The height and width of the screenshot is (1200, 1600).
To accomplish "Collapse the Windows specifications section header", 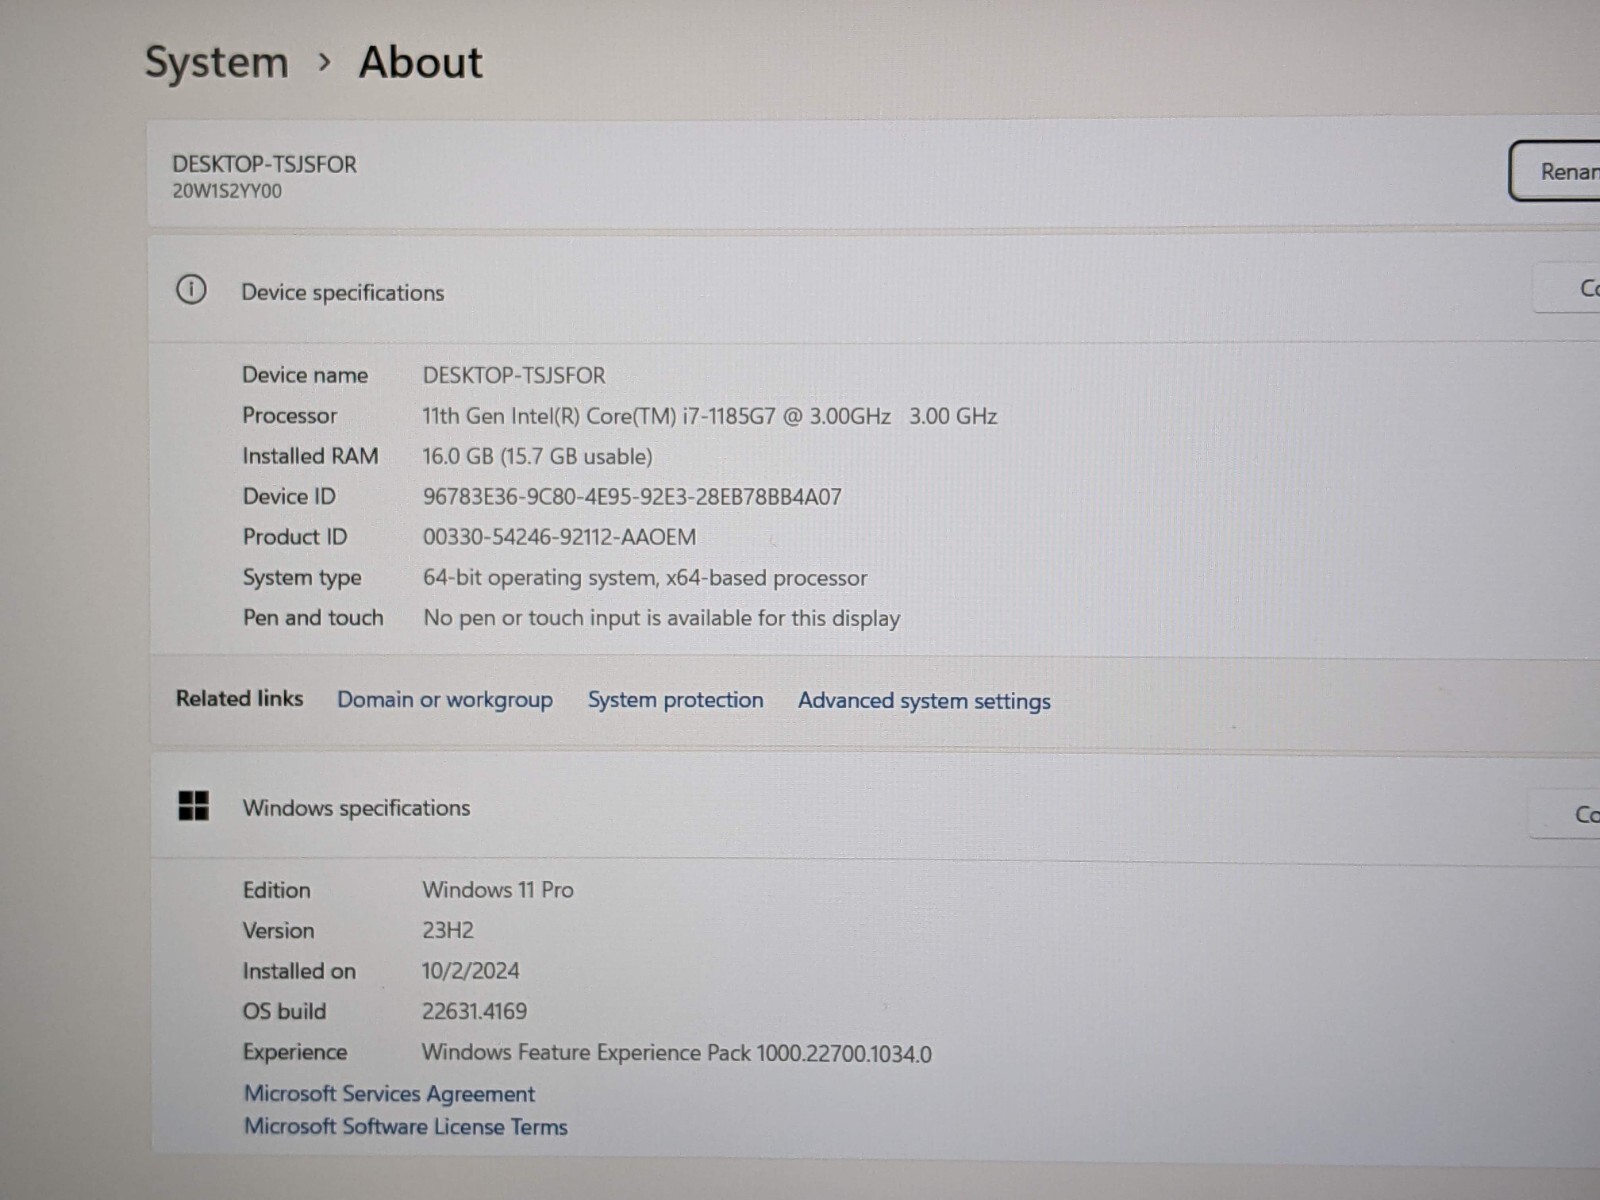I will [x=875, y=808].
